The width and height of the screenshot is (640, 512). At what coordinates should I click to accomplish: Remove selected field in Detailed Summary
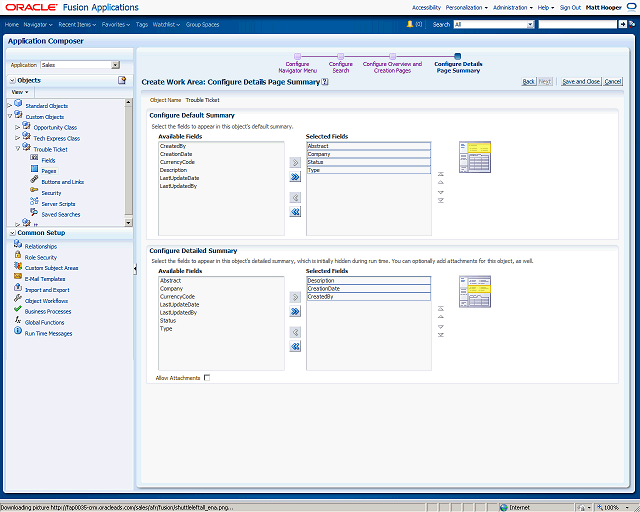(295, 332)
